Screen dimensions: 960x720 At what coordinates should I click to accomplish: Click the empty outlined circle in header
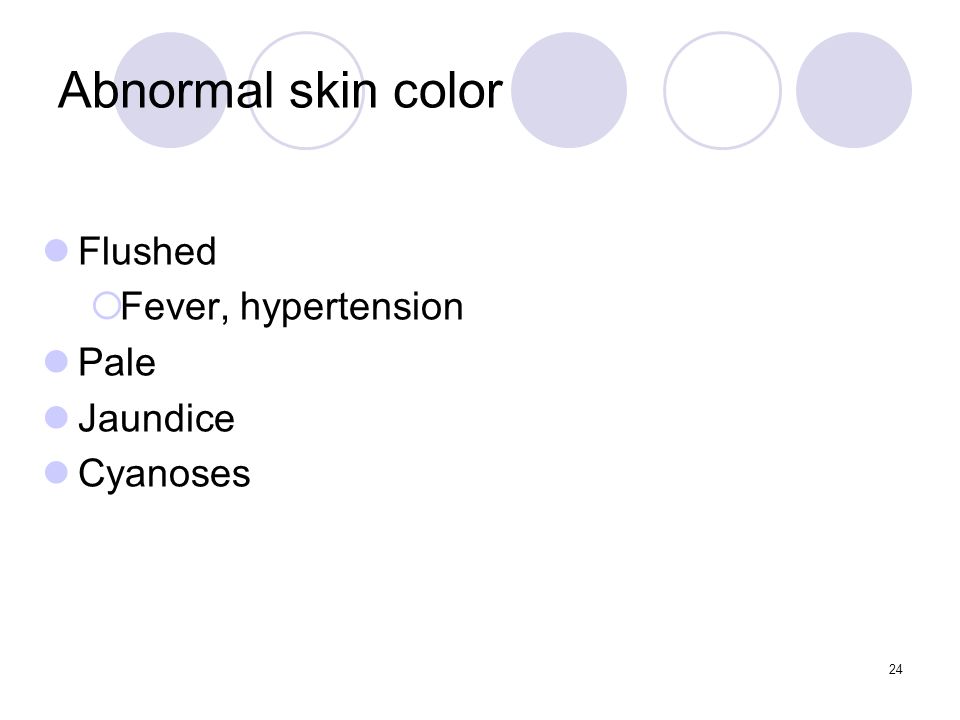722,90
